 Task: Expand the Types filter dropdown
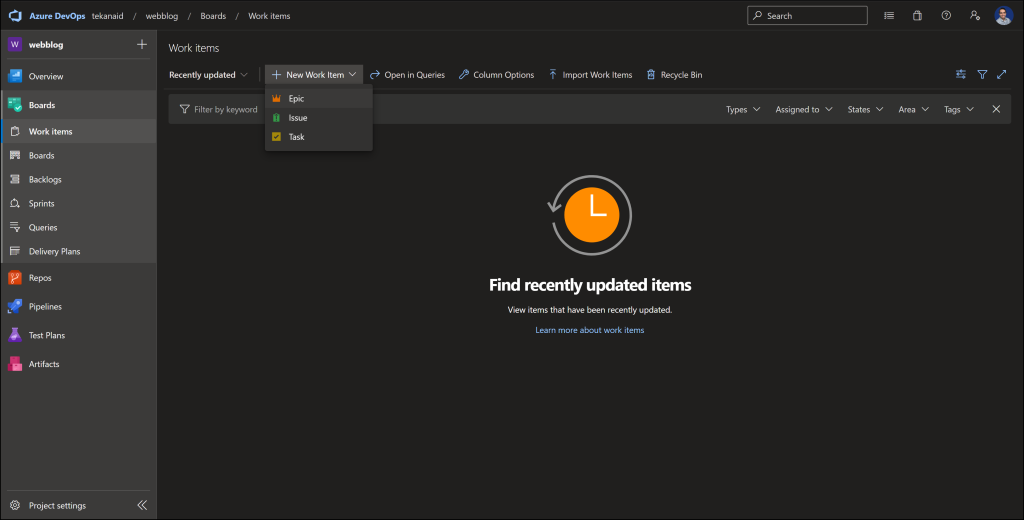tap(742, 110)
